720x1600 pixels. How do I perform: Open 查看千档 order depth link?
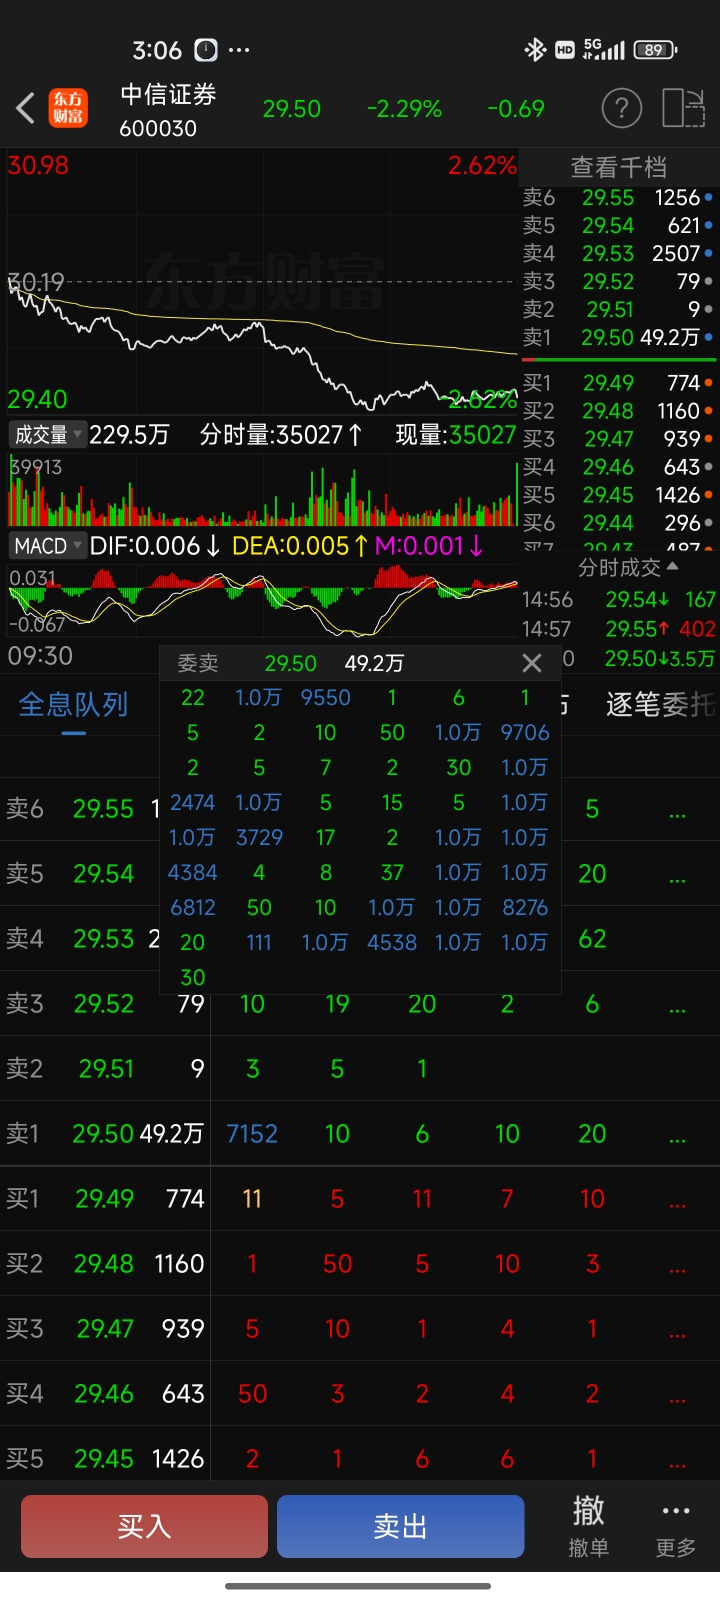(x=618, y=167)
